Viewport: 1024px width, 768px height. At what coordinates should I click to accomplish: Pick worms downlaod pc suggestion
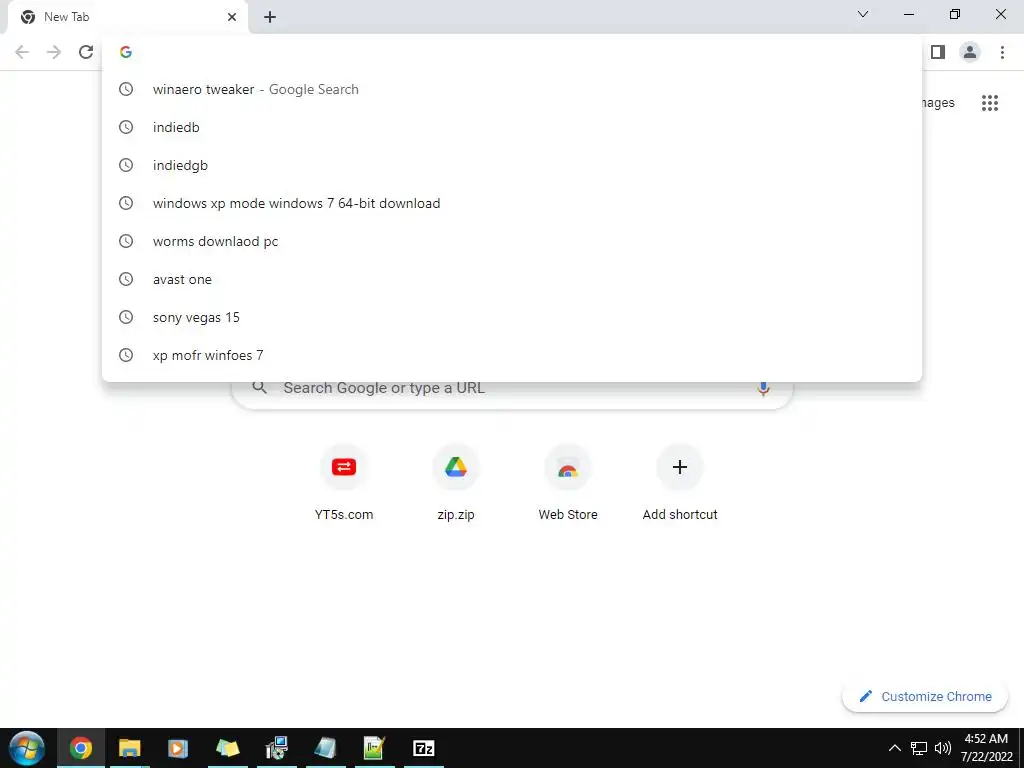point(512,241)
